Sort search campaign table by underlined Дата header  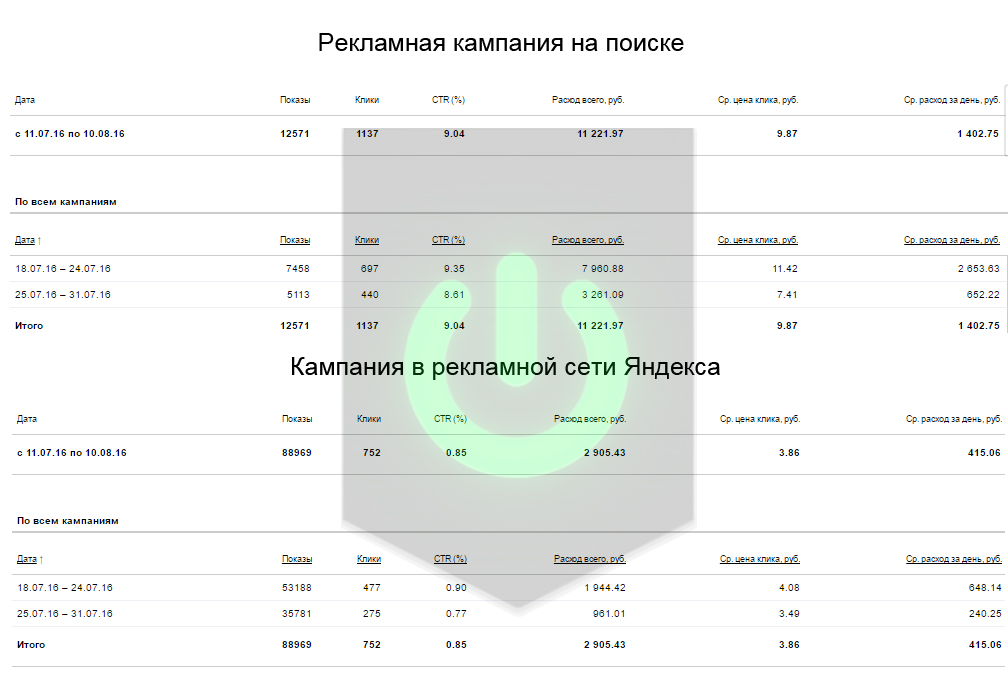coord(25,240)
